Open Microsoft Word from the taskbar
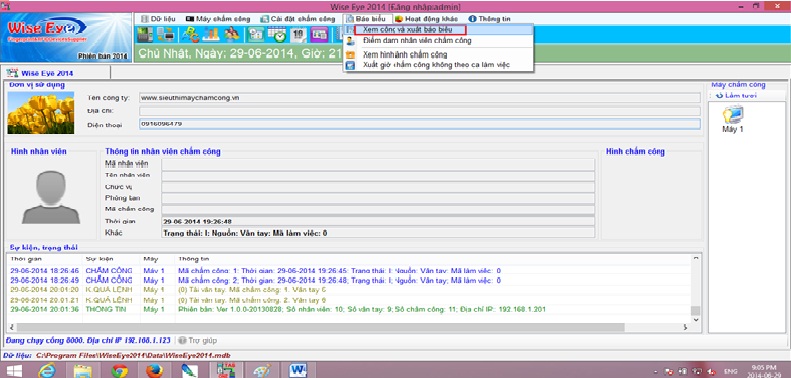Viewport: 791px width, 378px height. [297, 370]
